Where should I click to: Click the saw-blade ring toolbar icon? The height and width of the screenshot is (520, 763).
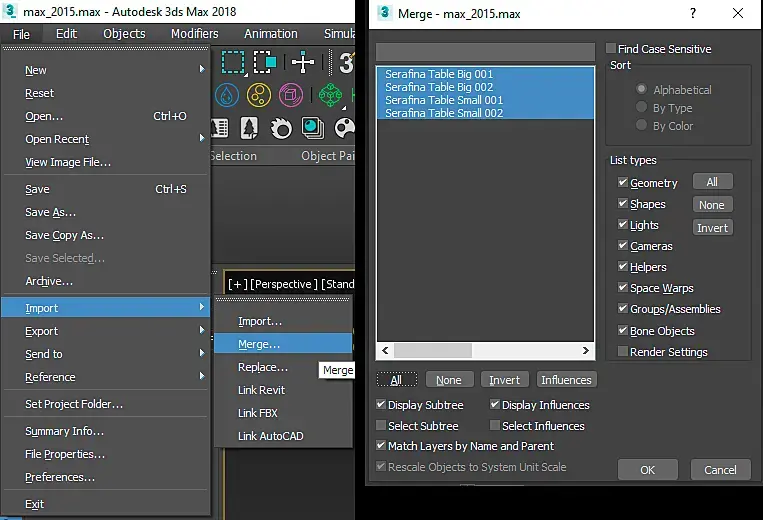[x=281, y=129]
